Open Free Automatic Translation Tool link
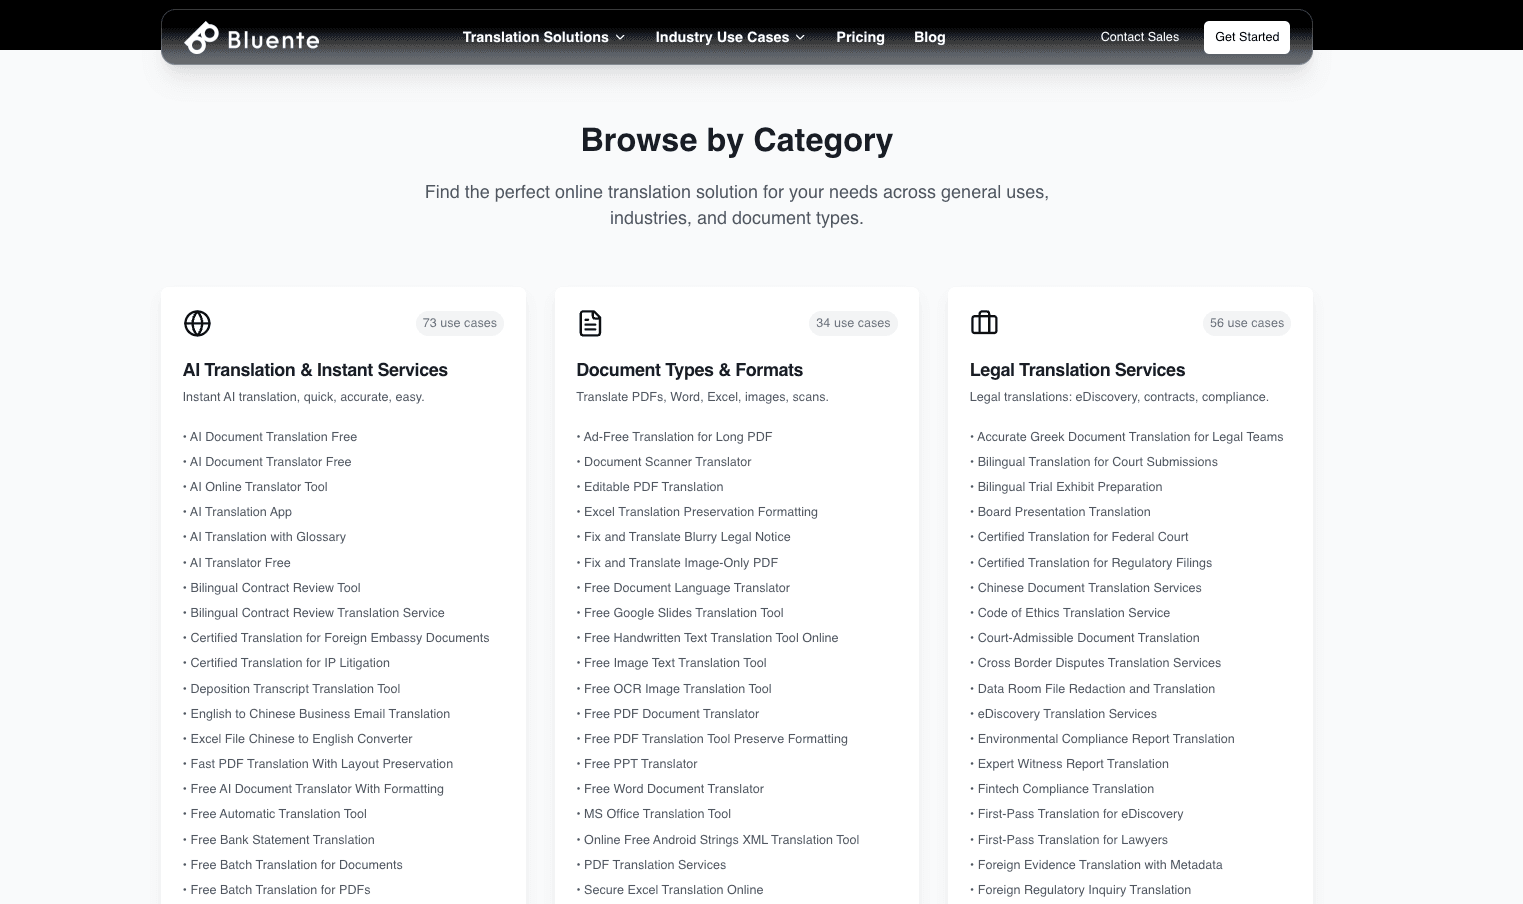The width and height of the screenshot is (1523, 904). click(x=278, y=814)
